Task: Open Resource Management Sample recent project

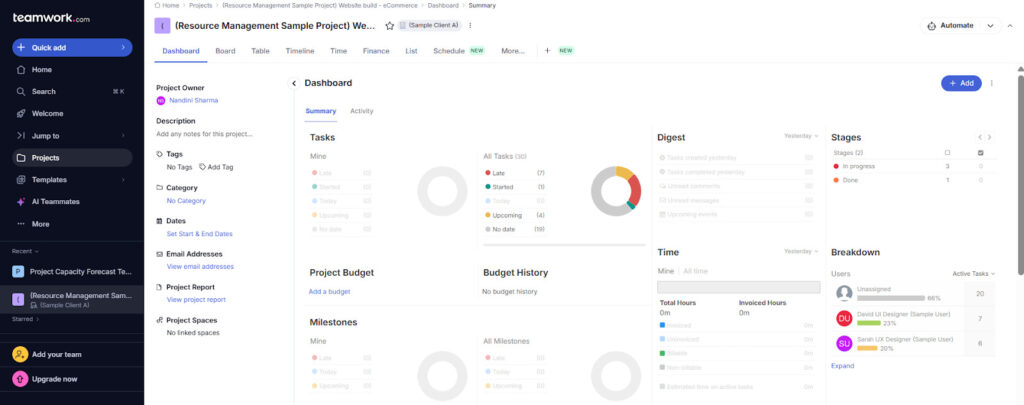Action: (x=72, y=300)
